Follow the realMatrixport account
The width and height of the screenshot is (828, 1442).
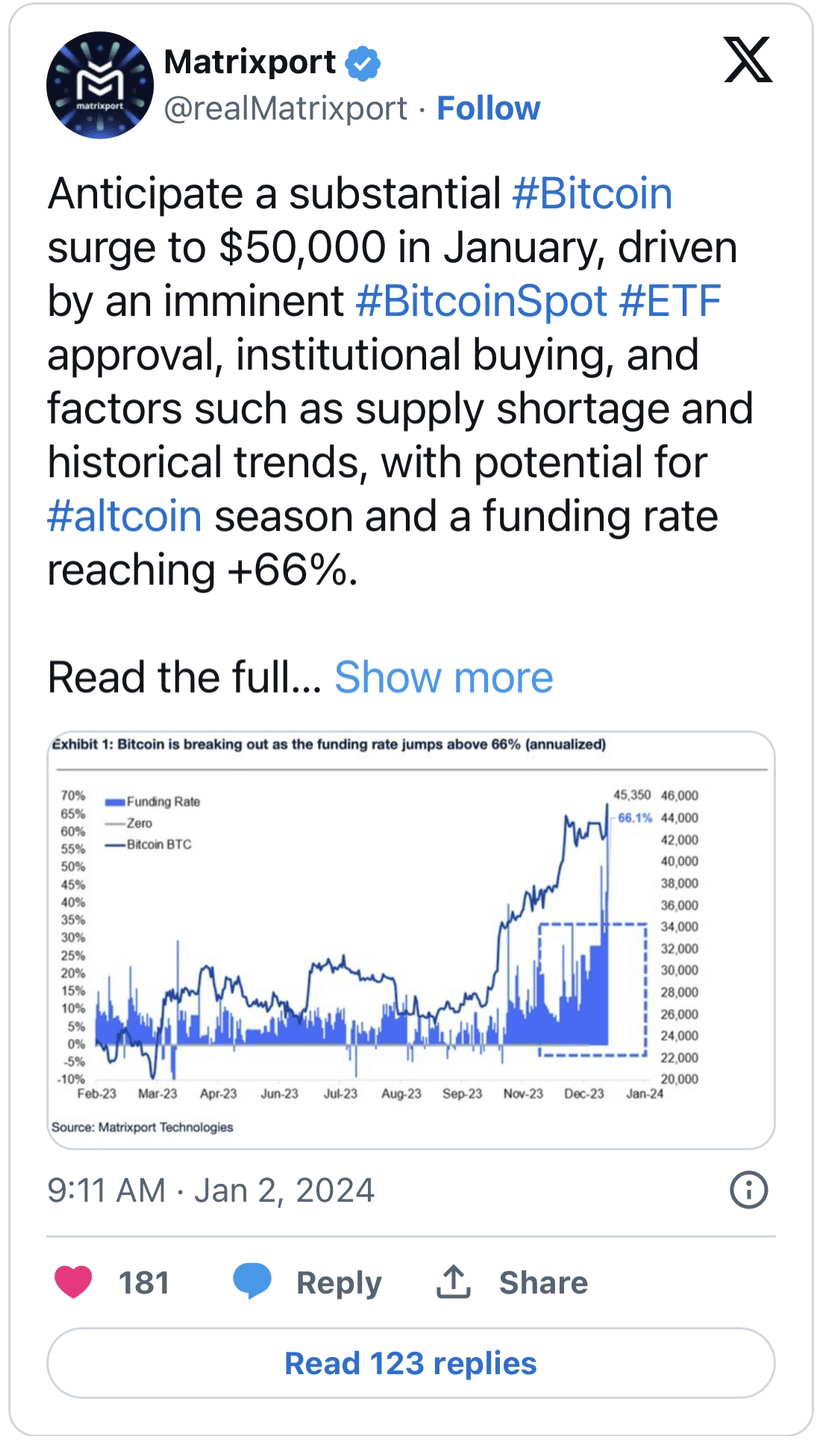488,108
